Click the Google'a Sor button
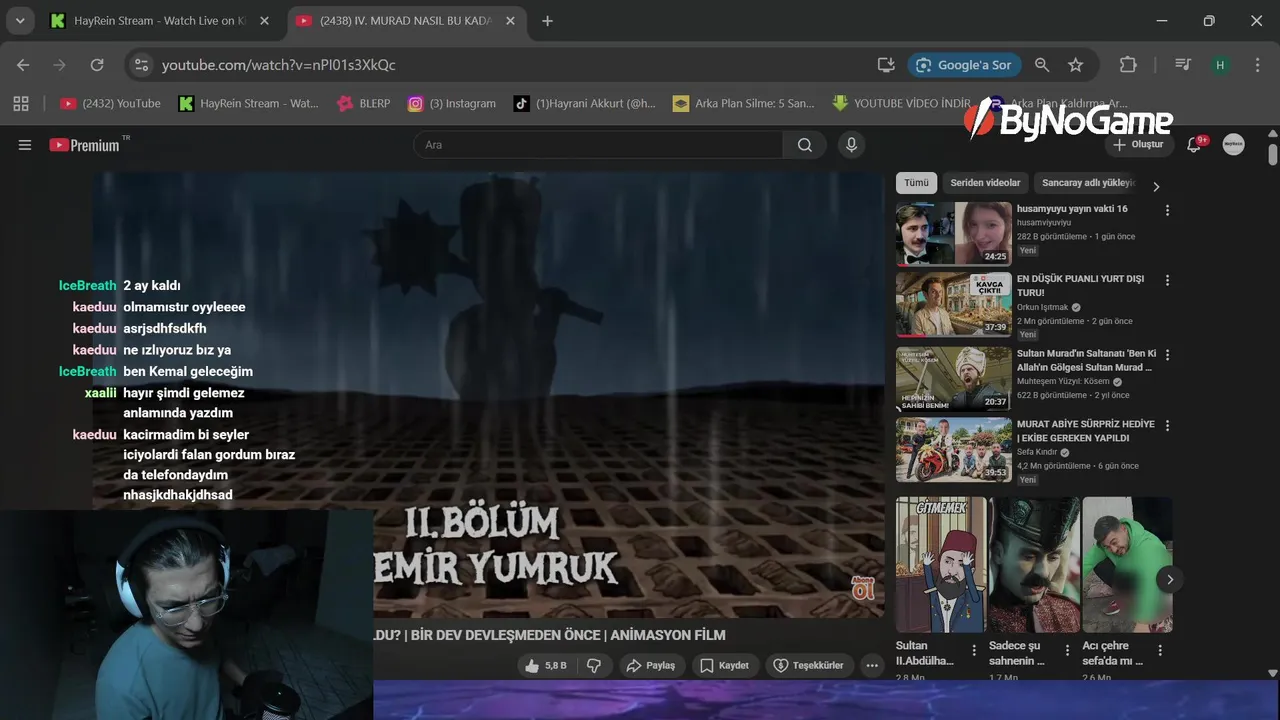This screenshot has width=1280, height=720. click(964, 65)
